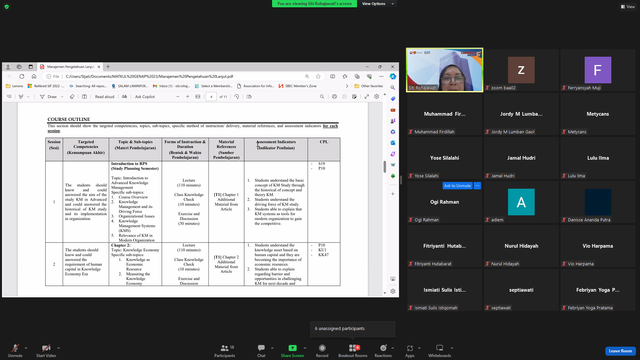This screenshot has height=360, width=640.
Task: Enter PDF full screen mode
Action: pyautogui.click(x=367, y=97)
